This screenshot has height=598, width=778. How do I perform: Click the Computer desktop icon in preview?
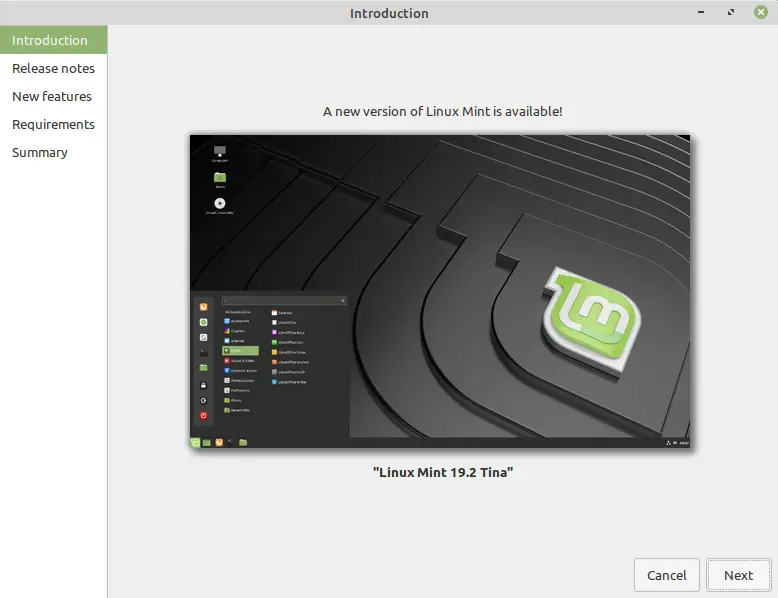220,153
